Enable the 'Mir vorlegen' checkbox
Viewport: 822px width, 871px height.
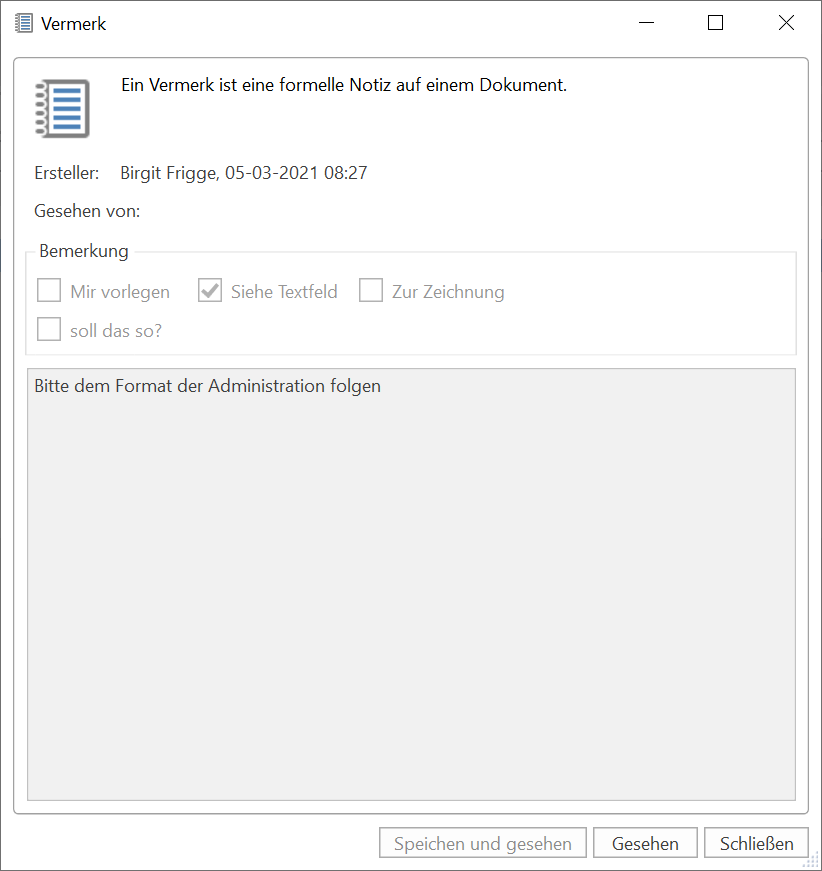coord(49,291)
